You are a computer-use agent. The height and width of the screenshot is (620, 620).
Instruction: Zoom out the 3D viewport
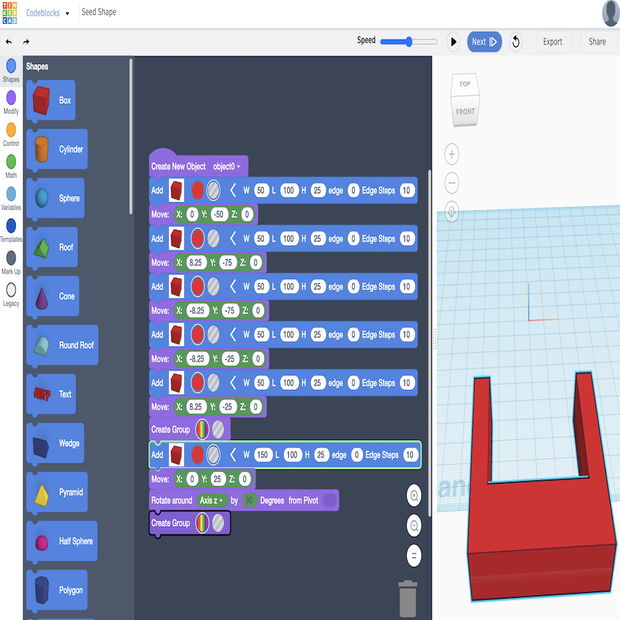click(452, 183)
